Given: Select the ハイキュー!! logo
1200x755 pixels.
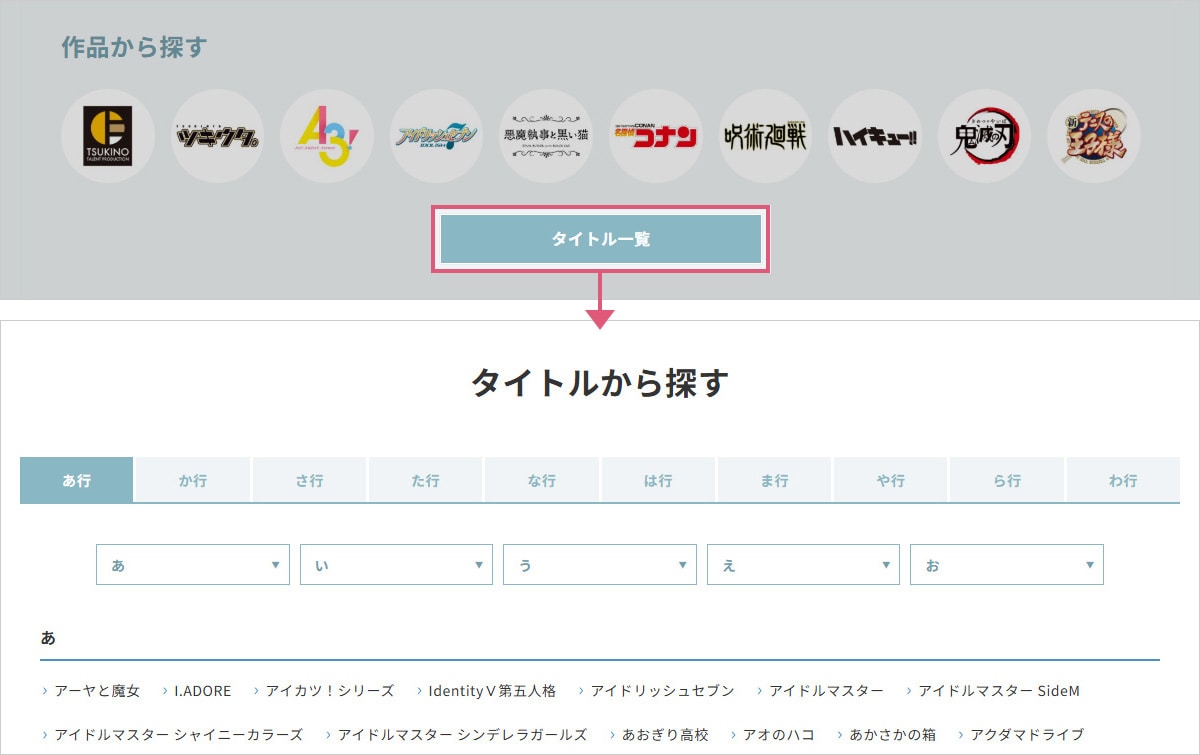Looking at the screenshot, I should [874, 136].
